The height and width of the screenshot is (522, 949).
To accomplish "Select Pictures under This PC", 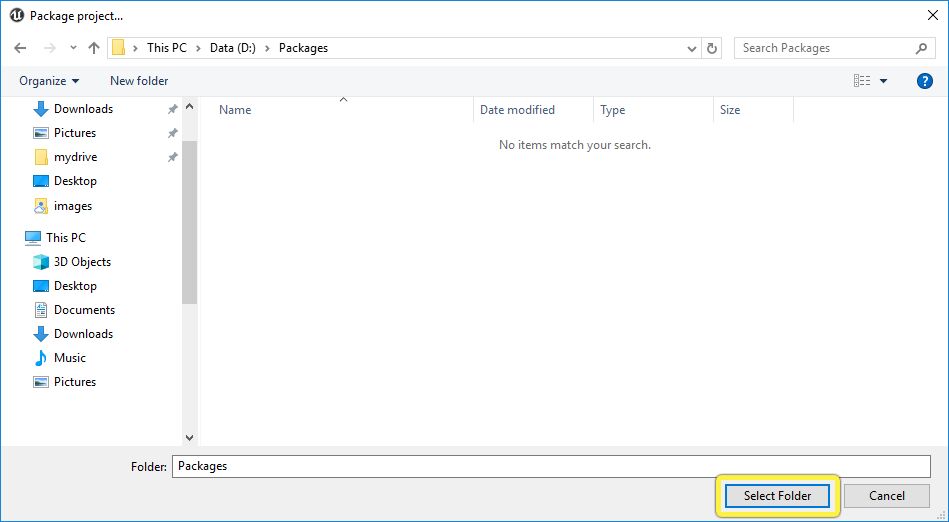I will [74, 382].
